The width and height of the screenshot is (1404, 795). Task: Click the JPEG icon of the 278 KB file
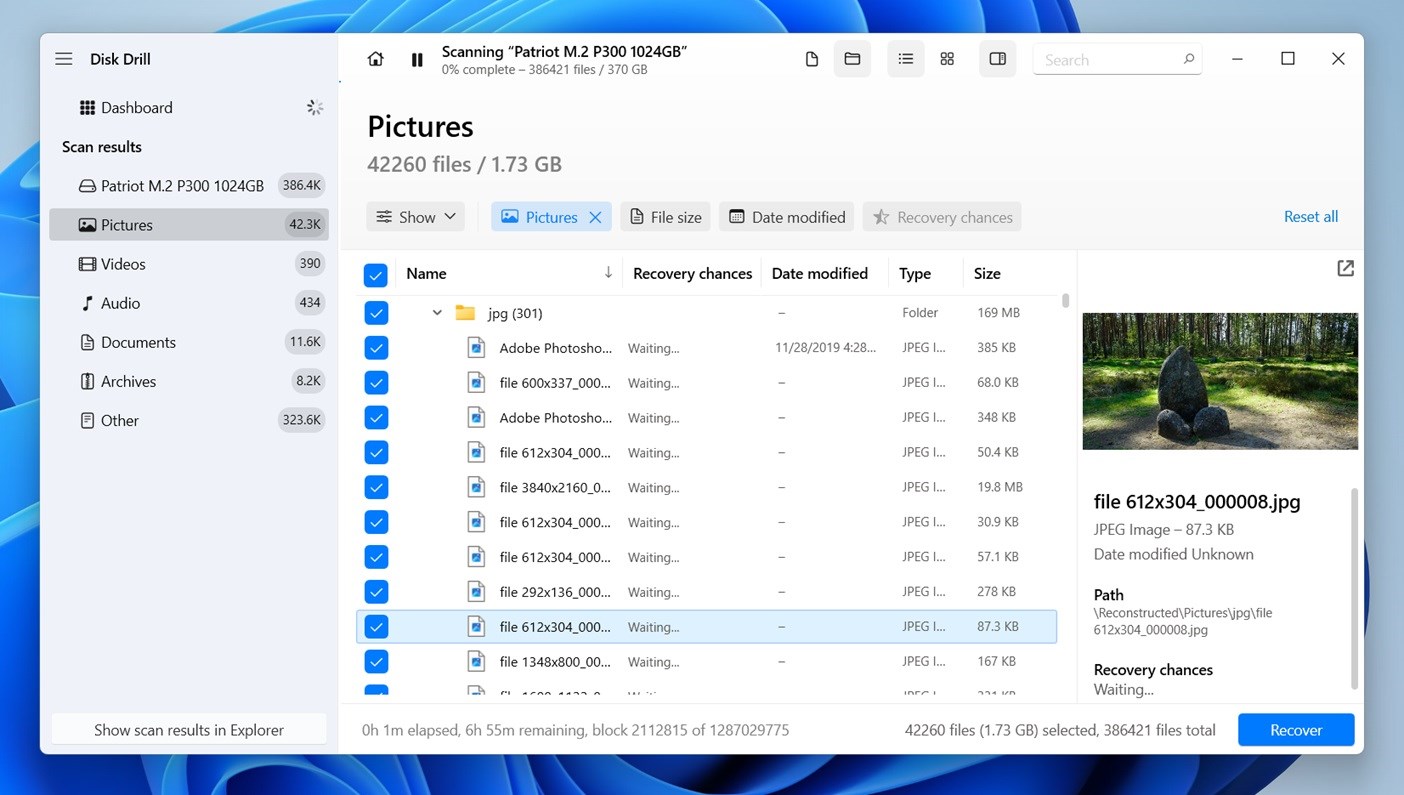coord(477,592)
